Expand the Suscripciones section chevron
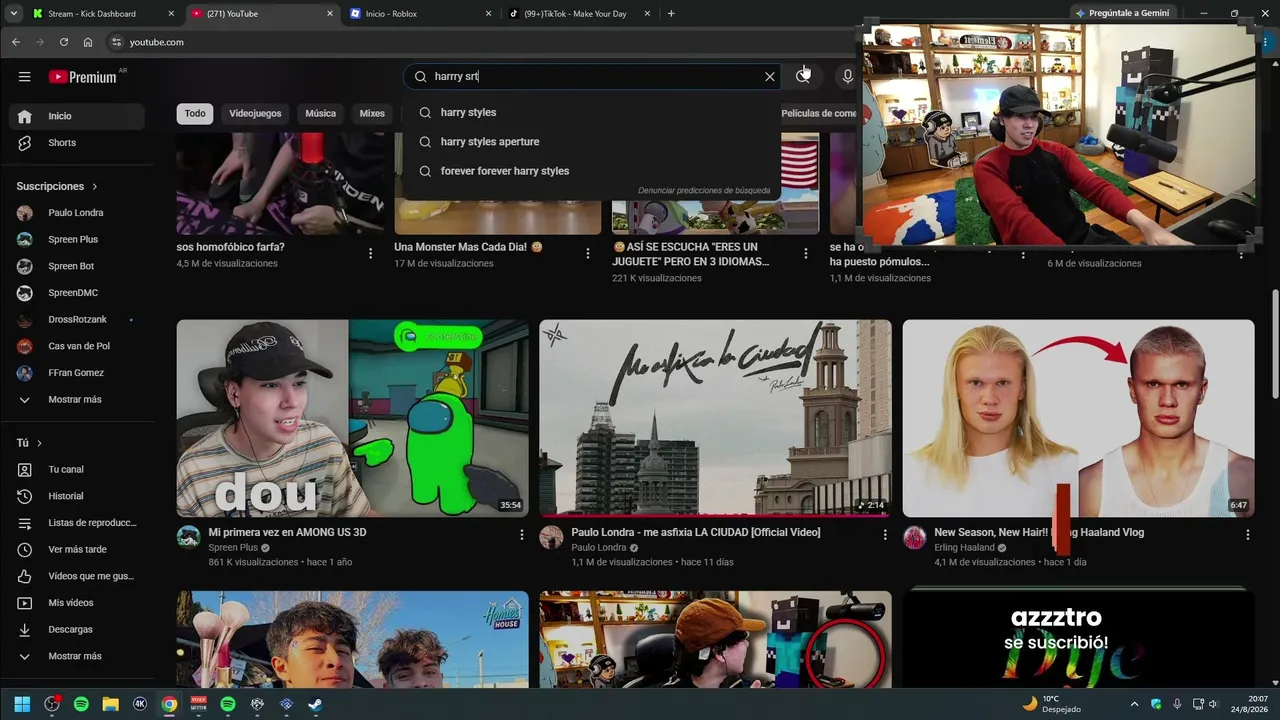This screenshot has height=720, width=1280. coord(95,187)
